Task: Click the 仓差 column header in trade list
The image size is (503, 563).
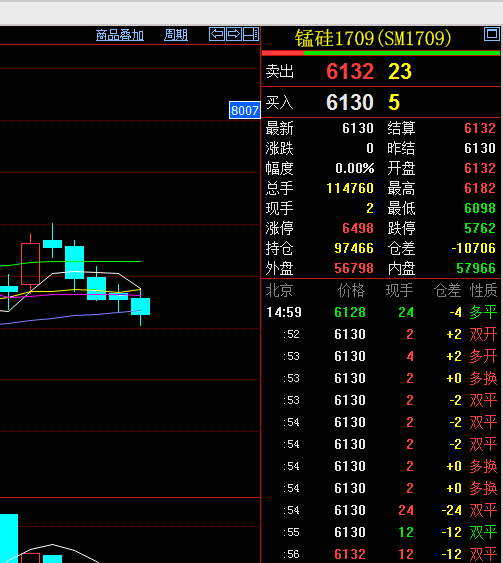Action: pos(447,290)
